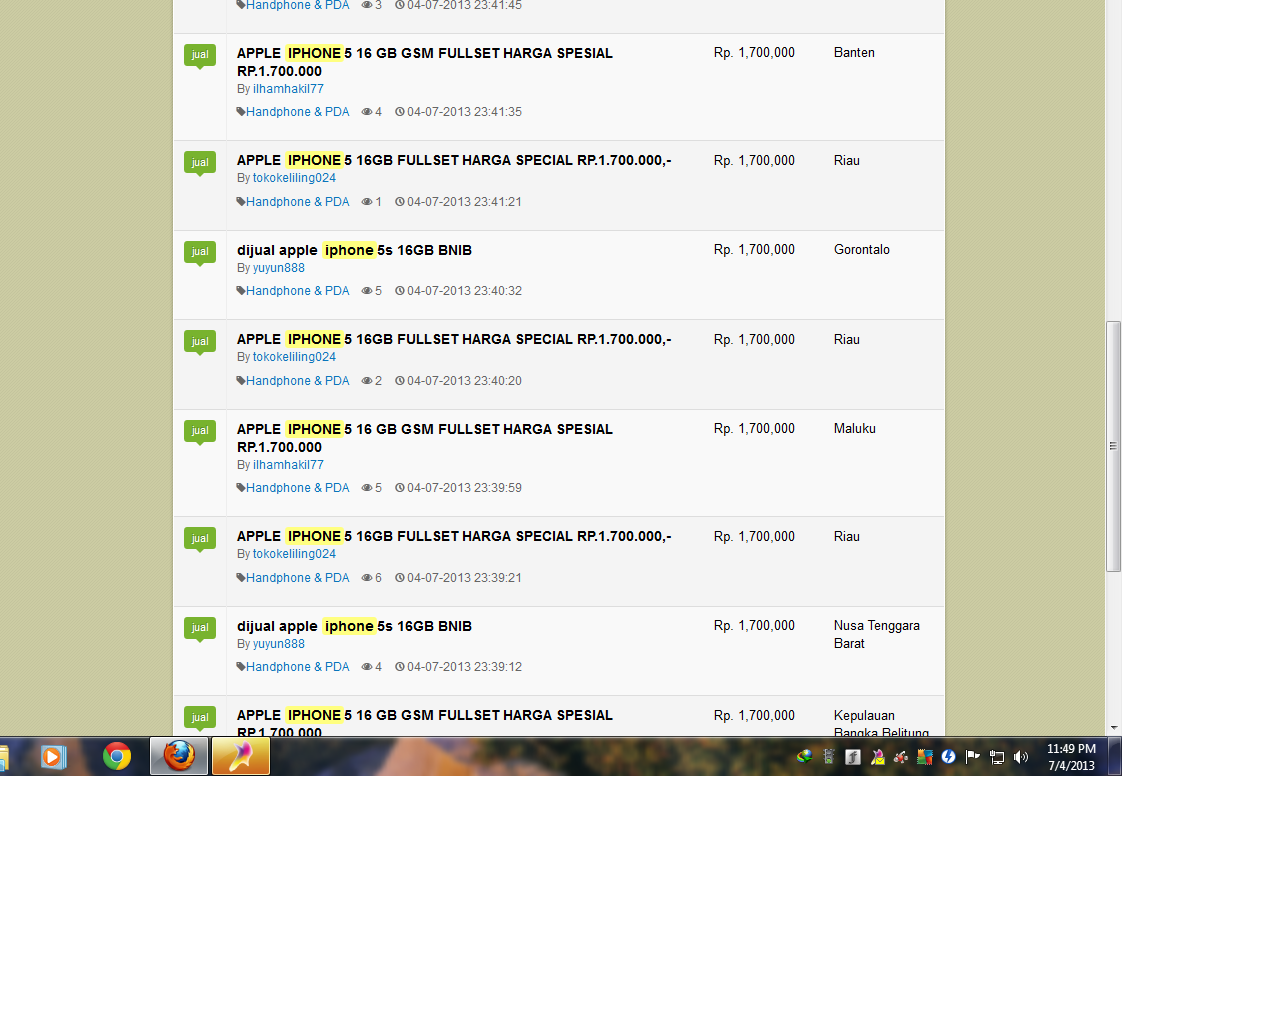Click the location text Banten
Screen dimensions: 1280x1024
click(x=854, y=53)
